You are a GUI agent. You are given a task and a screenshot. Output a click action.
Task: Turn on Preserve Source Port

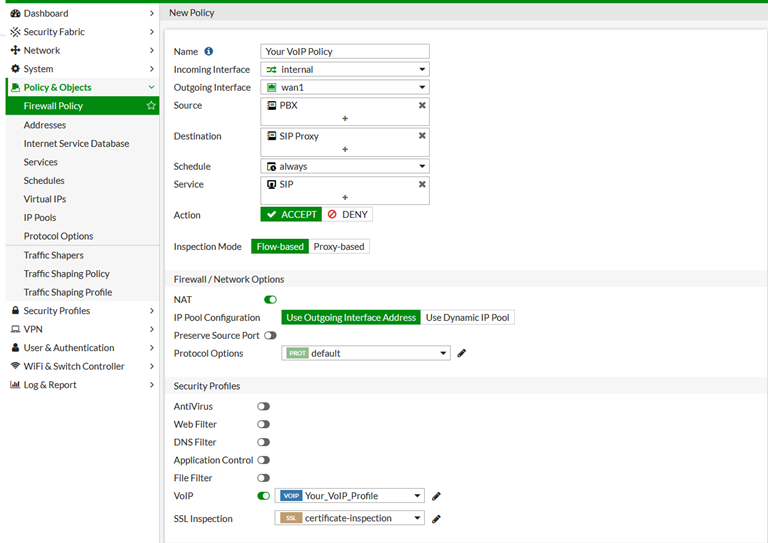pos(270,335)
